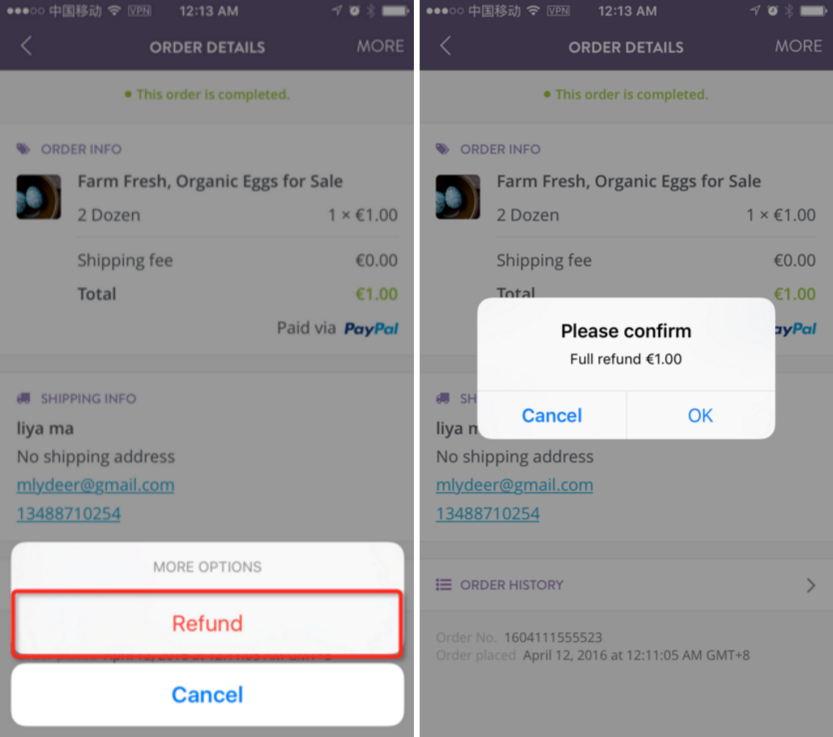Tap the egg product thumbnail on left screen
This screenshot has height=737, width=833.
pyautogui.click(x=39, y=197)
